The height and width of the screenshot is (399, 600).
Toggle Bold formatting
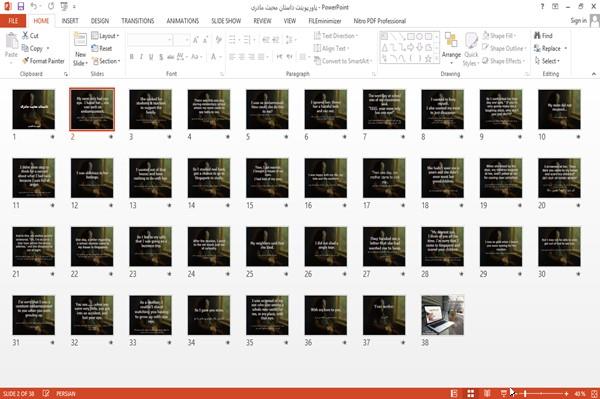(x=132, y=57)
